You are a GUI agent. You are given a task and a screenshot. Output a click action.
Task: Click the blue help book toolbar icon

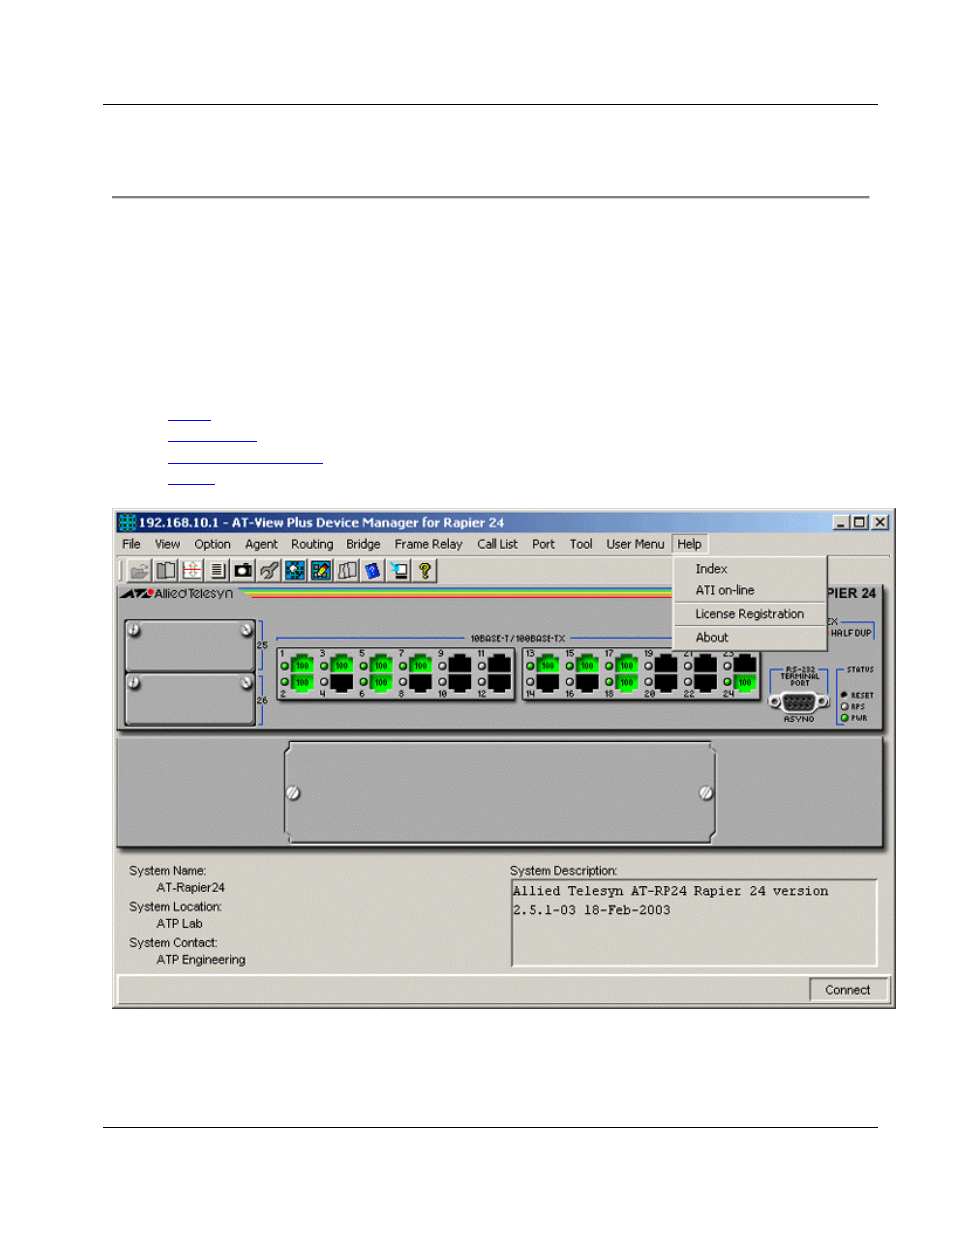click(x=373, y=570)
